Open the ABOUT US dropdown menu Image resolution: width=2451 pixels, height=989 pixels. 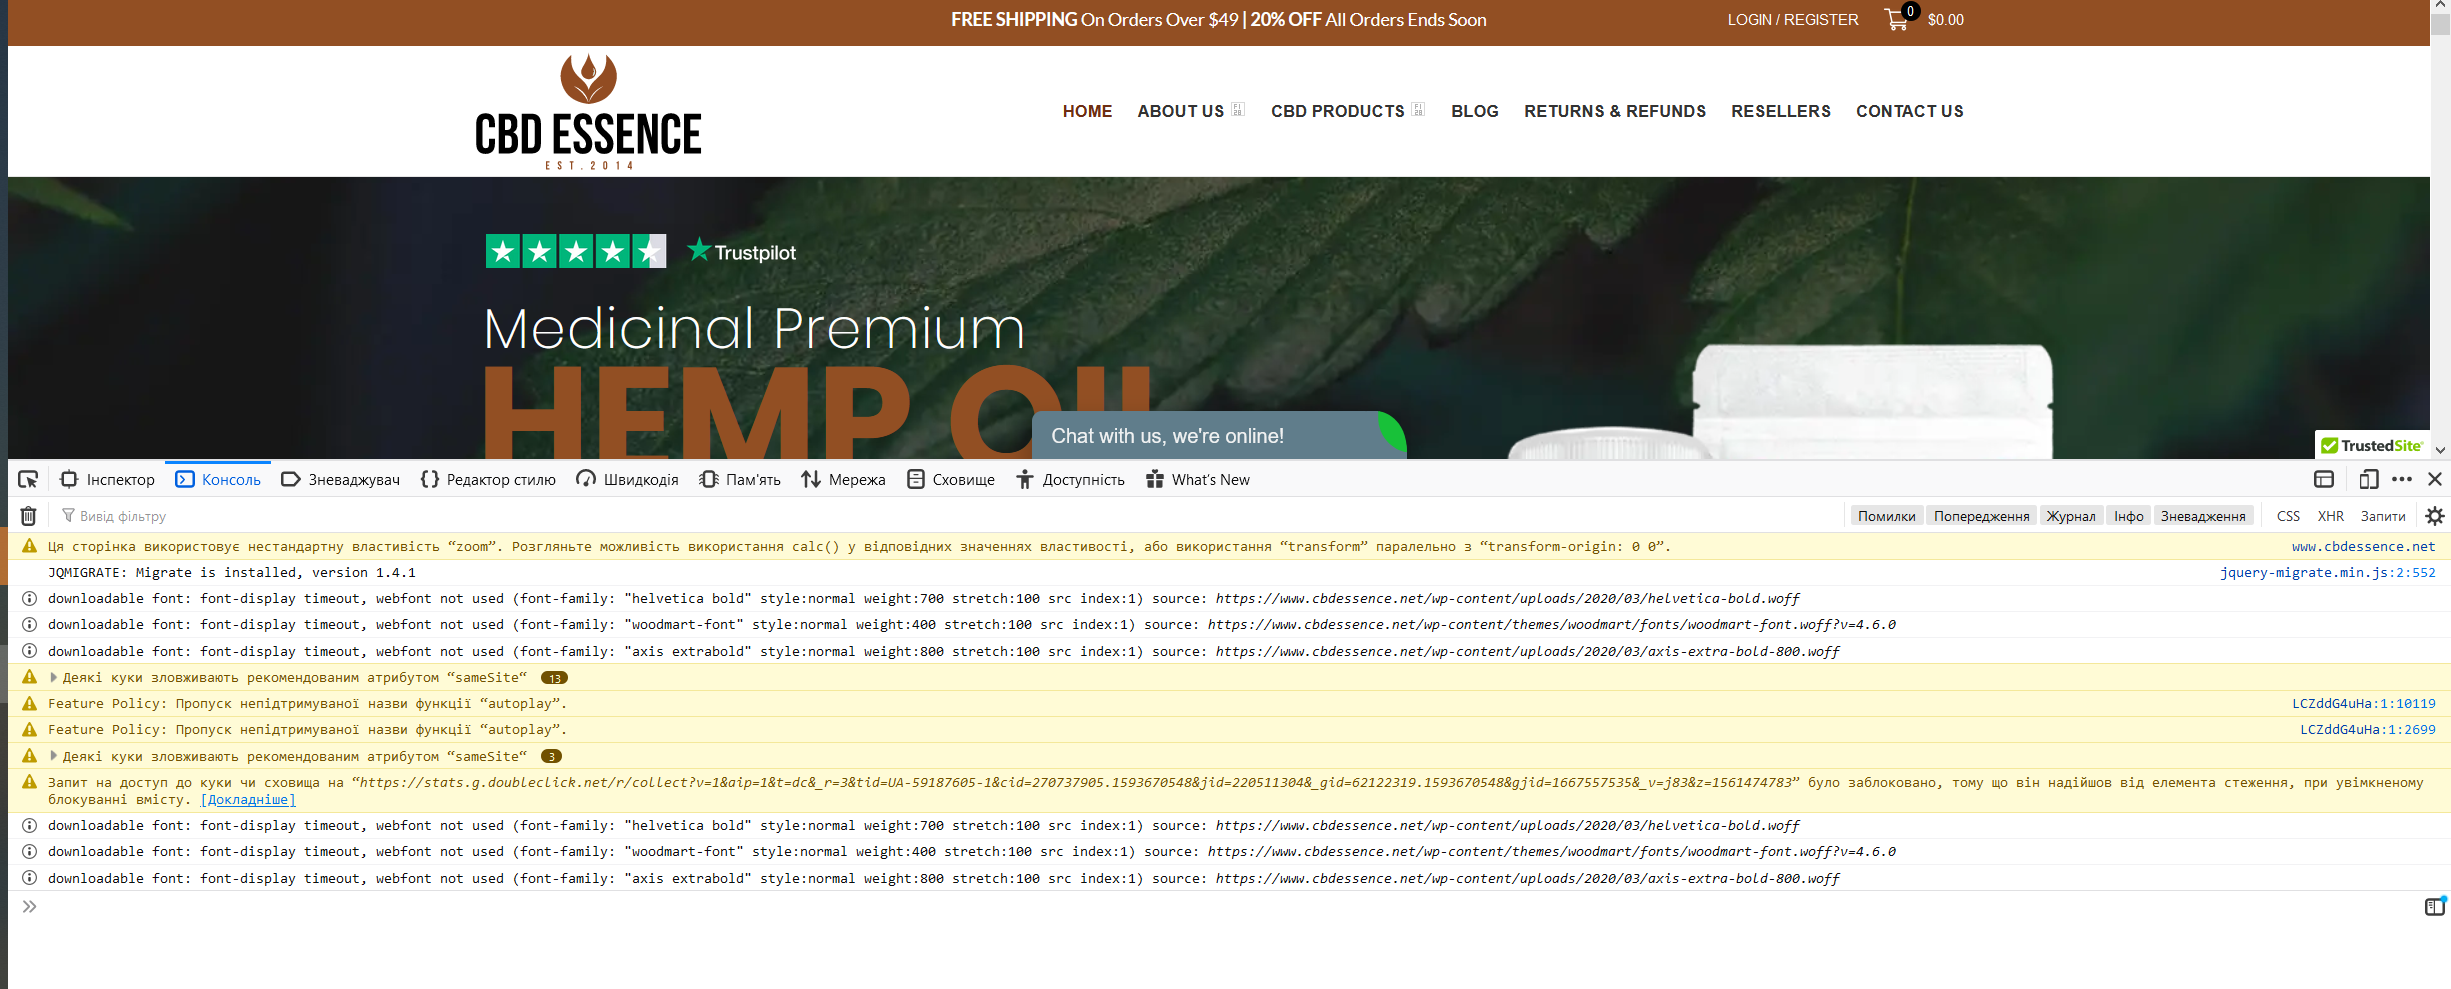(x=1190, y=111)
